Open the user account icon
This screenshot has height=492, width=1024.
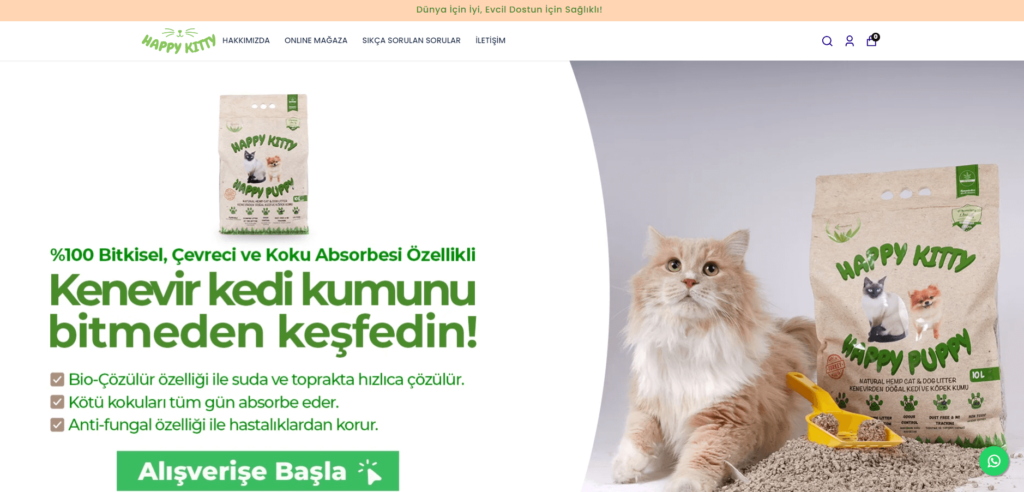point(849,41)
